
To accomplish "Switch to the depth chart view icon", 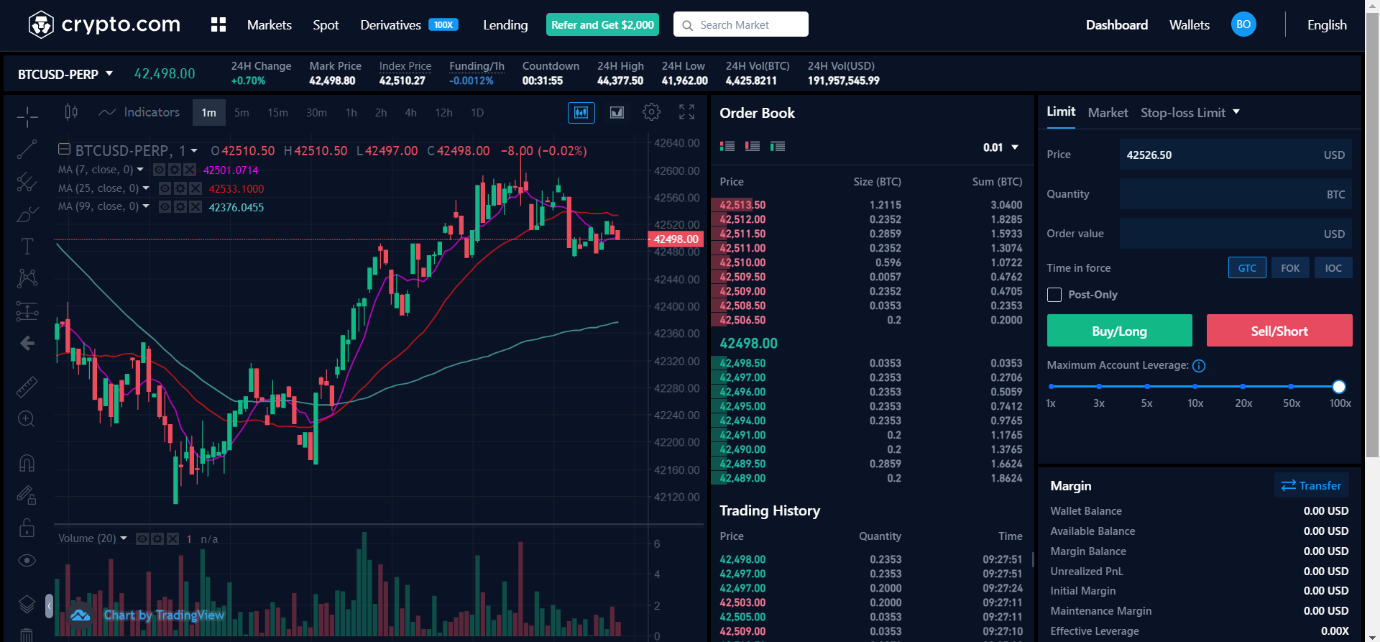I will [617, 112].
